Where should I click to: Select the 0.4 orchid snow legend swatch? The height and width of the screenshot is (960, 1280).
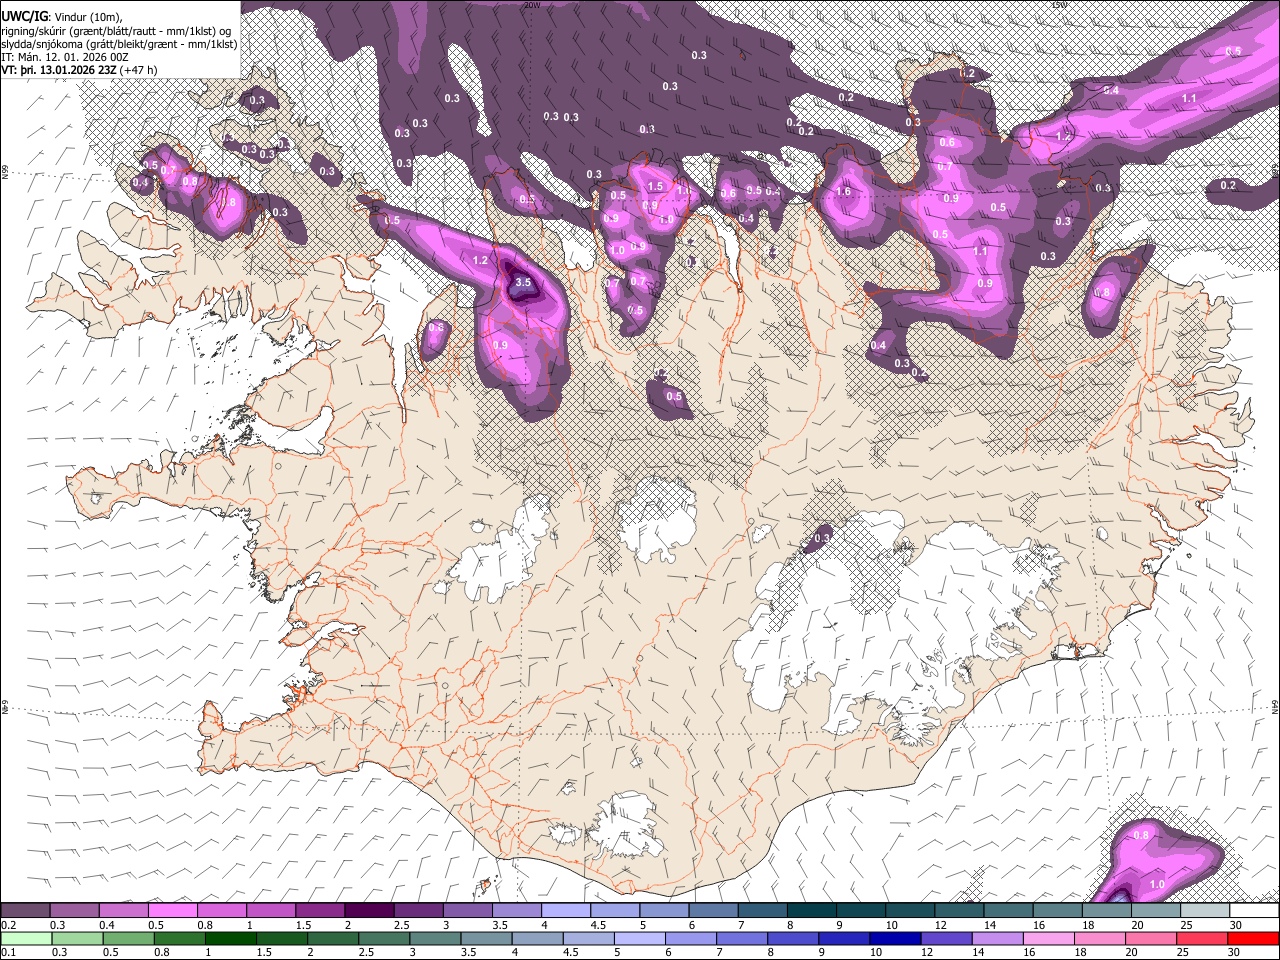[x=123, y=911]
